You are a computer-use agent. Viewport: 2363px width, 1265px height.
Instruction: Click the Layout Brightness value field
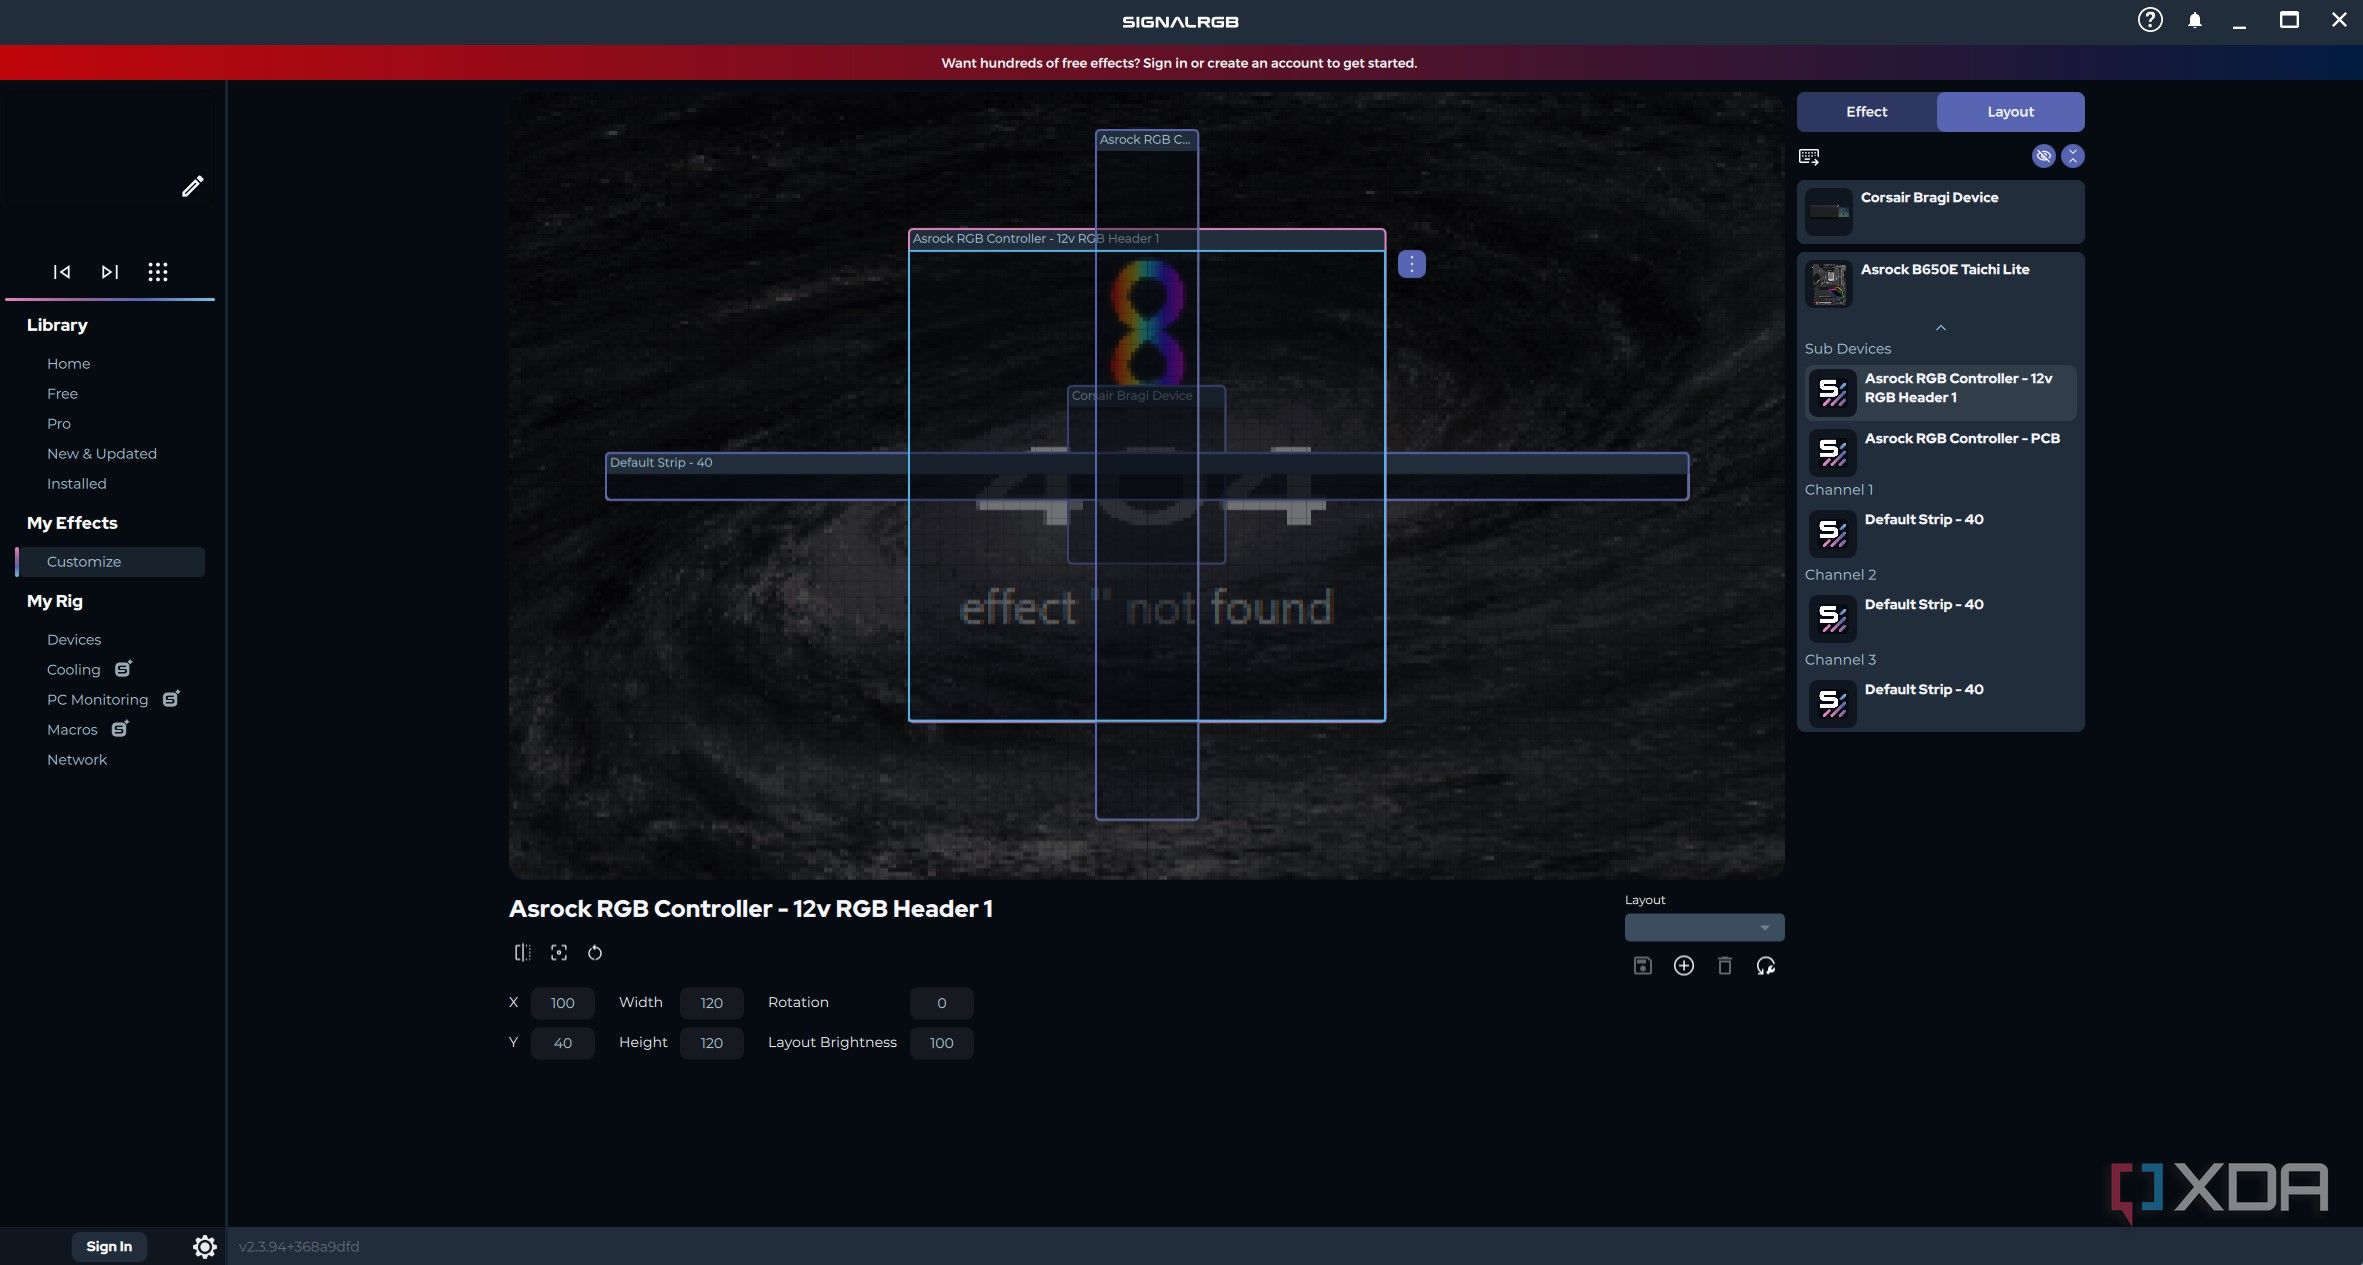pos(941,1043)
